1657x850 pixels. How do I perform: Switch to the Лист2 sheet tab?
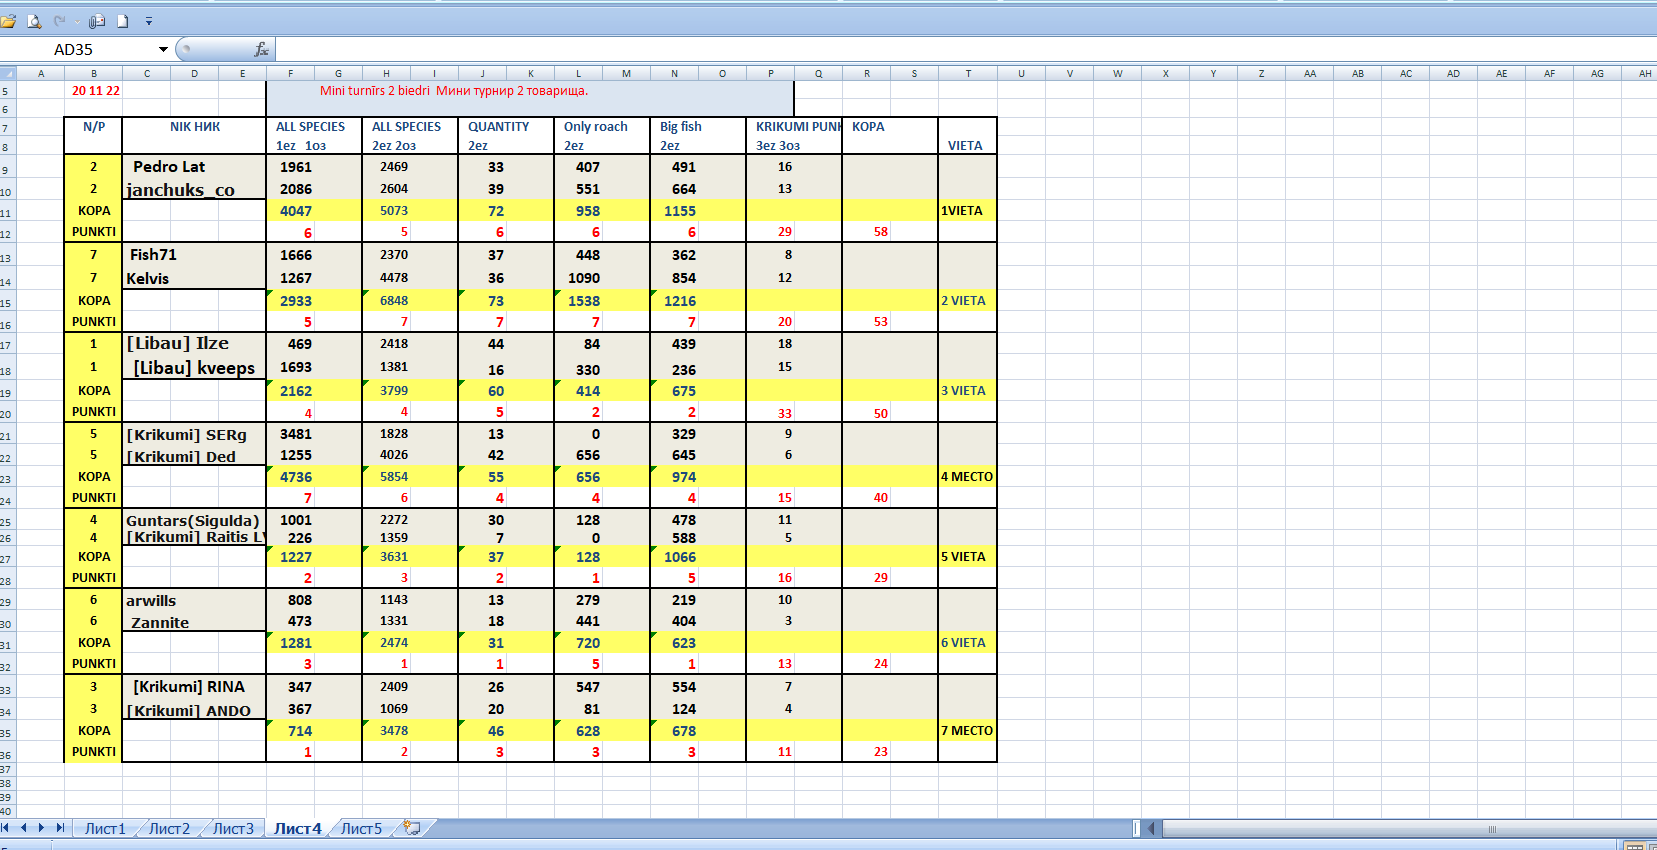[169, 828]
